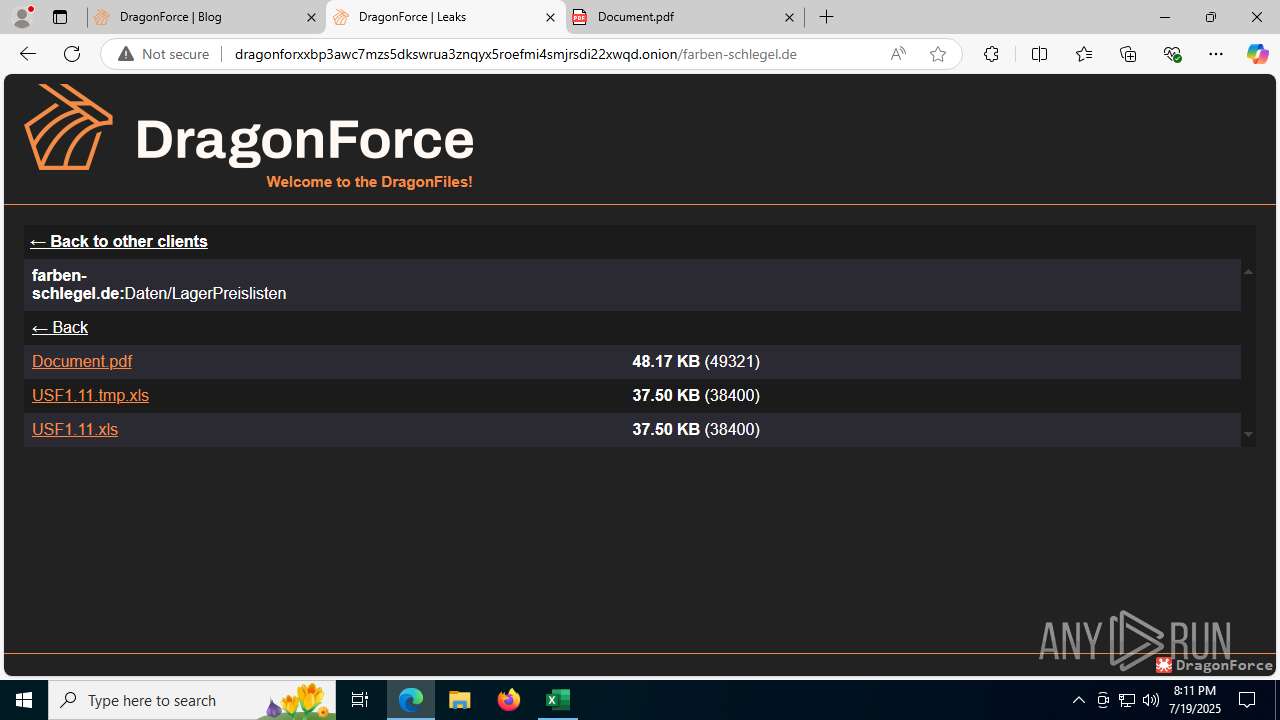
Task: Follow the Back to other clients link
Action: pyautogui.click(x=119, y=241)
